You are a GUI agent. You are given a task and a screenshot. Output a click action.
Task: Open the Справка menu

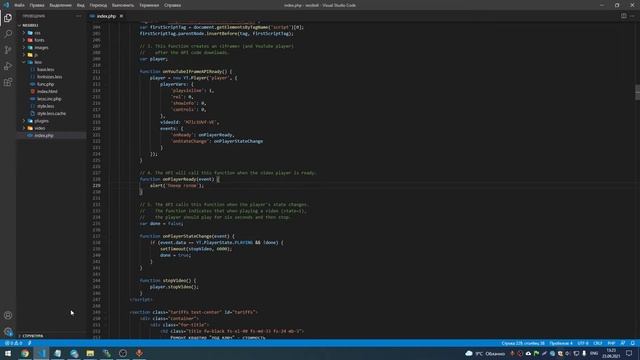pyautogui.click(x=173, y=5)
